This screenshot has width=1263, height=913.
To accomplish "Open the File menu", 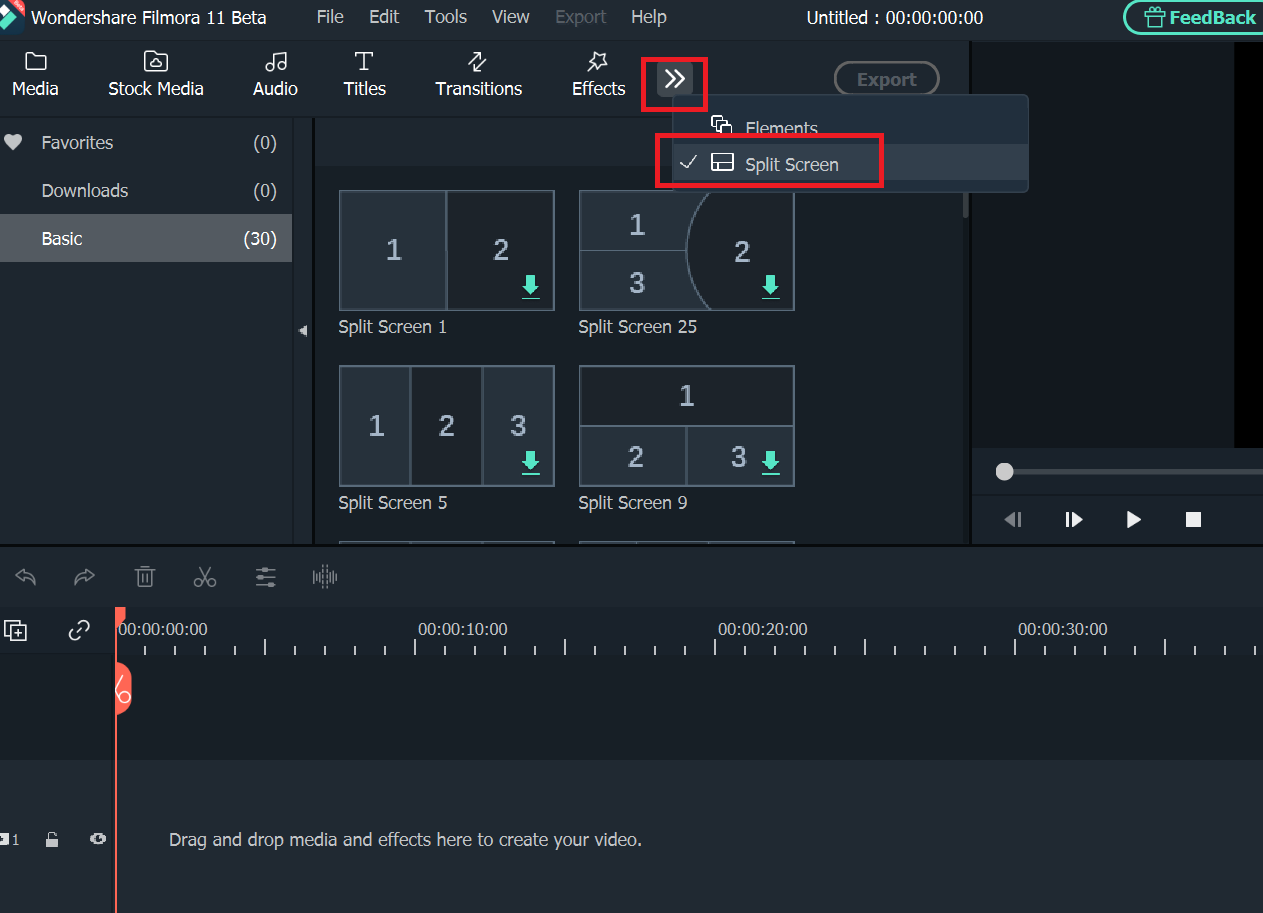I will pos(330,17).
